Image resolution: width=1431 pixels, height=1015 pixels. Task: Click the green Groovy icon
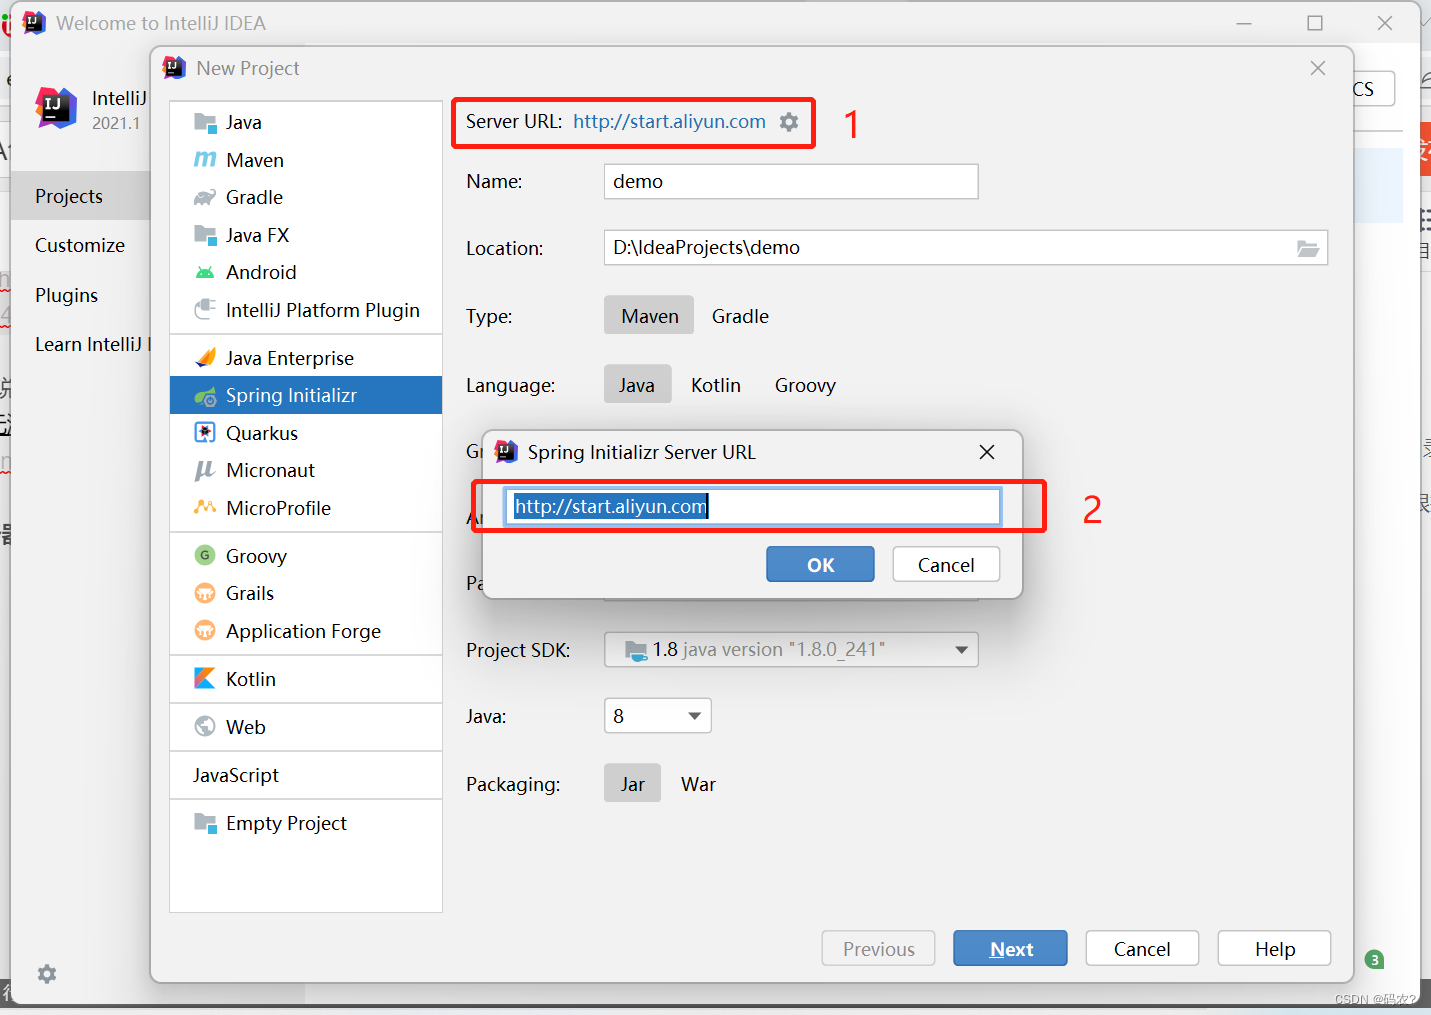205,555
